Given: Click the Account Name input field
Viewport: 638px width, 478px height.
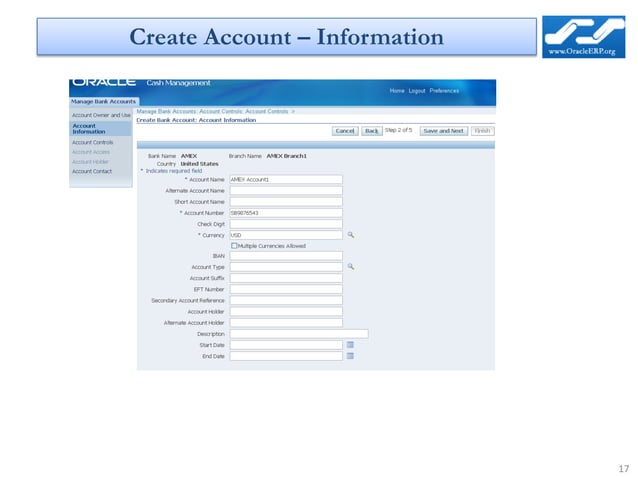Looking at the screenshot, I should click(x=286, y=179).
